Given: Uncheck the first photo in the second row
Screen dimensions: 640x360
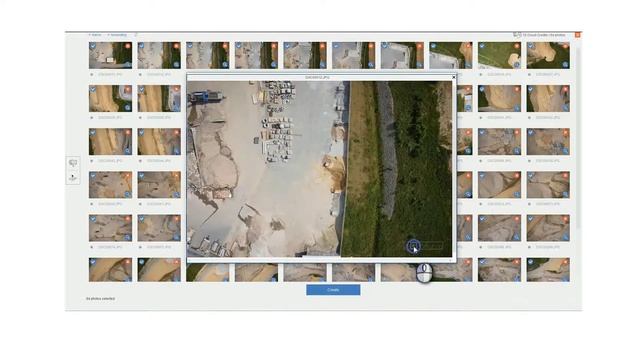Looking at the screenshot, I should (93, 89).
